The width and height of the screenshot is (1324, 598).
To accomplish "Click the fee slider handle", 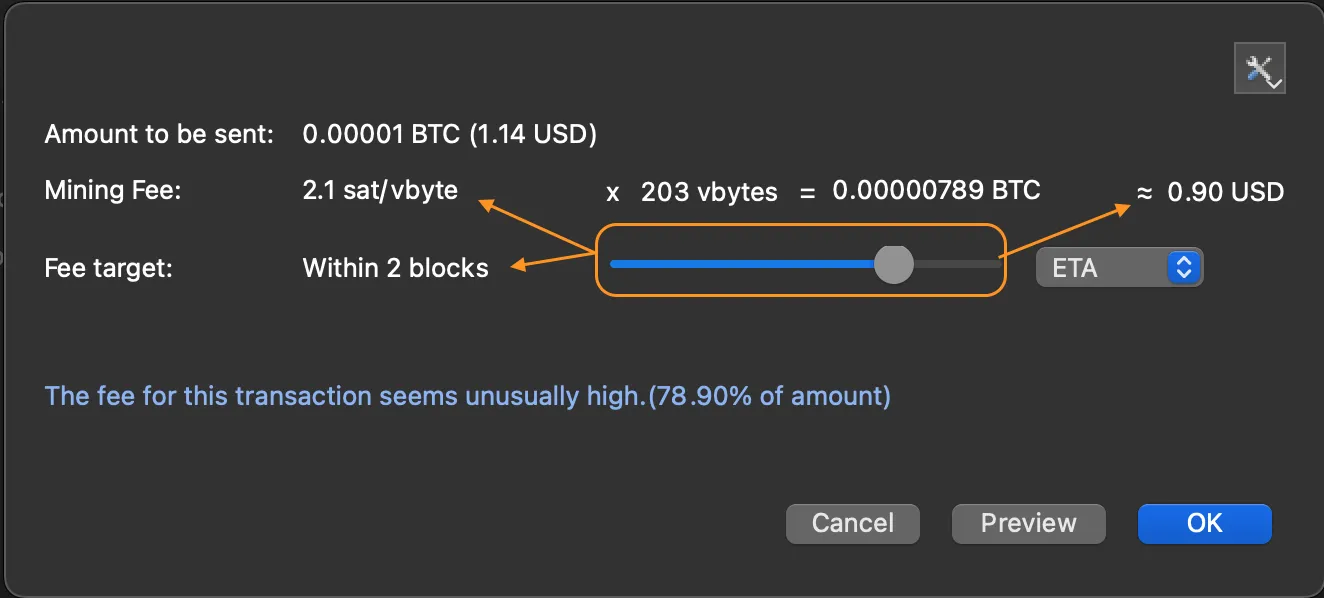I will (893, 265).
